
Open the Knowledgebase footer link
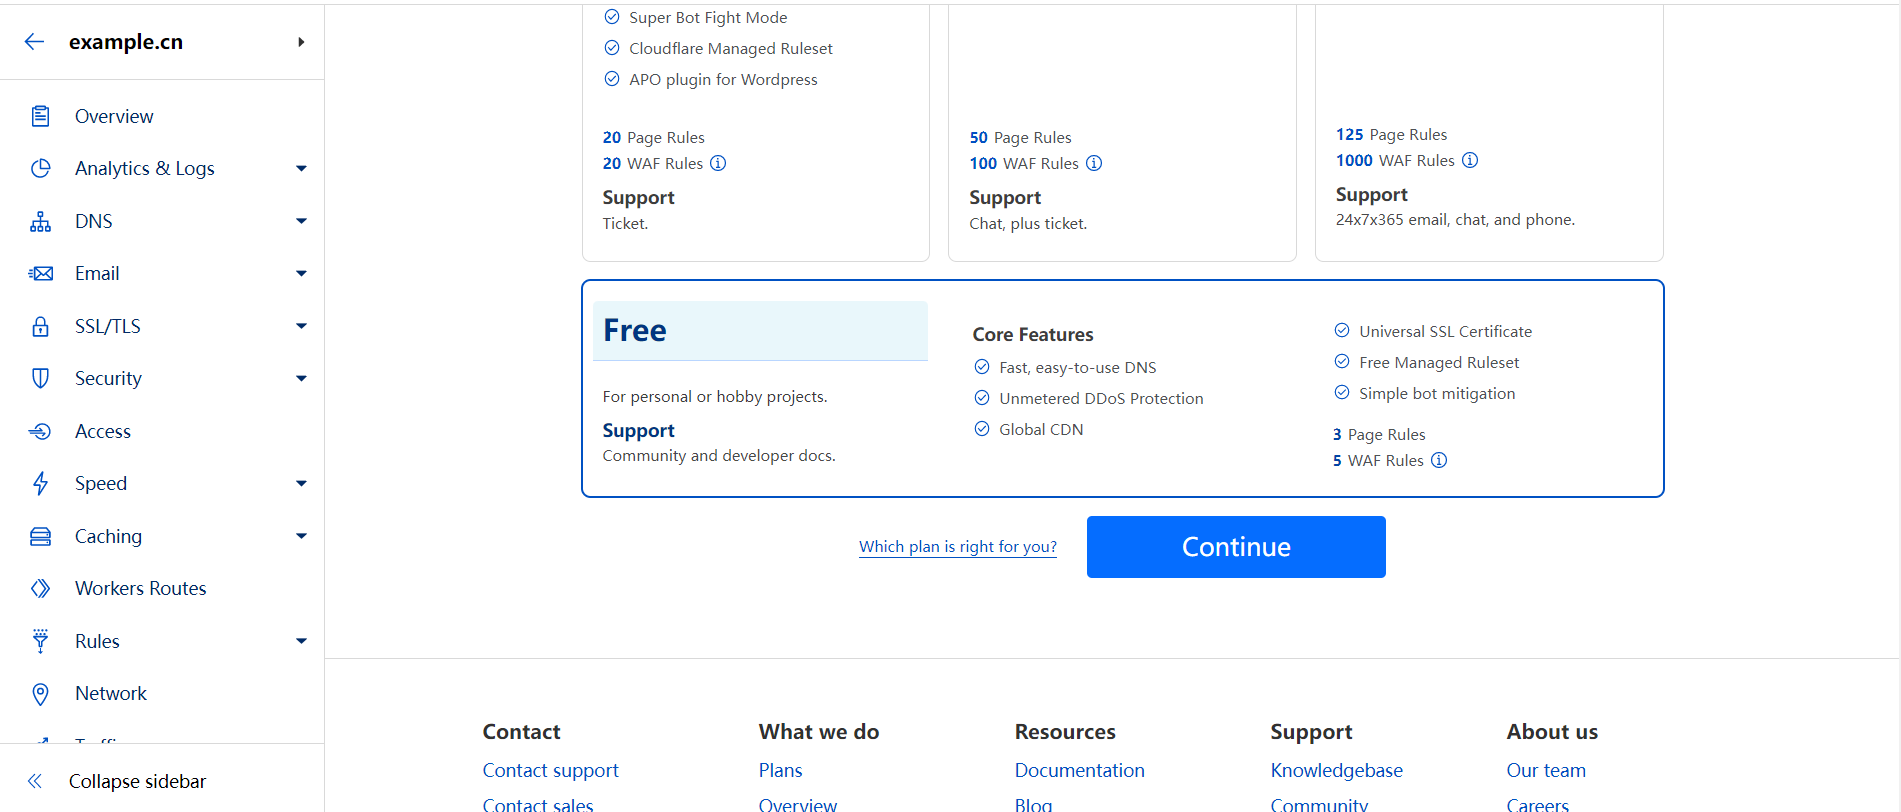[x=1336, y=770]
